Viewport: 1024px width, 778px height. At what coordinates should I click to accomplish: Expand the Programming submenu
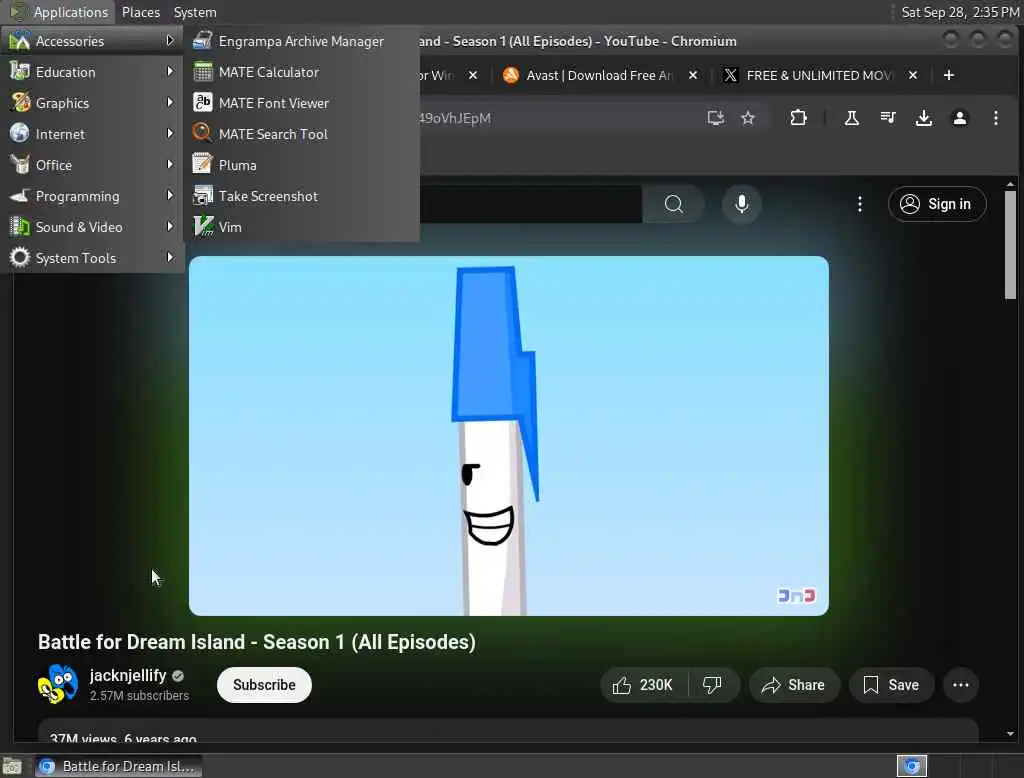92,196
